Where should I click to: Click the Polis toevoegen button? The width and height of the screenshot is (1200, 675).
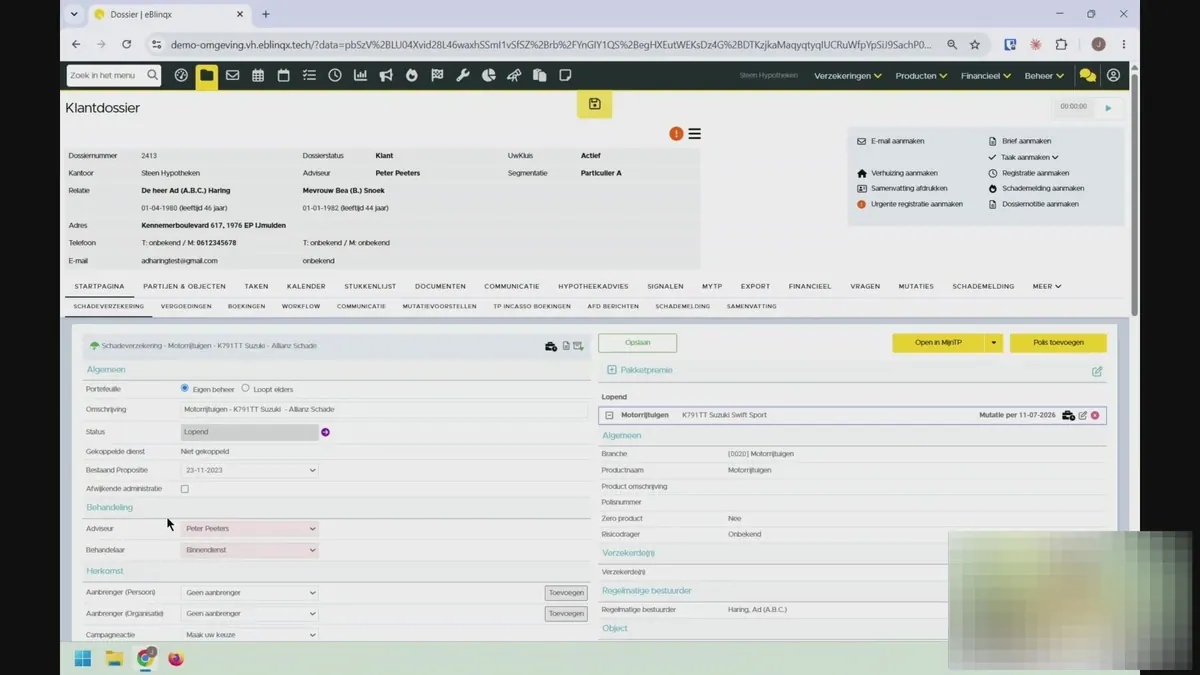(x=1058, y=343)
